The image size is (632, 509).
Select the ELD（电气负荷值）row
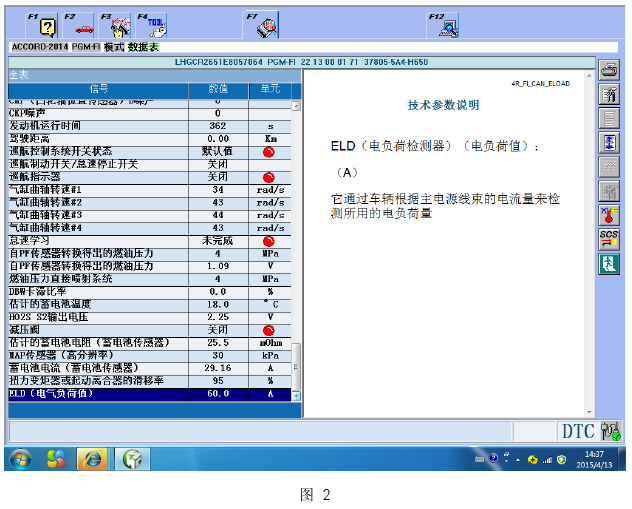click(150, 394)
